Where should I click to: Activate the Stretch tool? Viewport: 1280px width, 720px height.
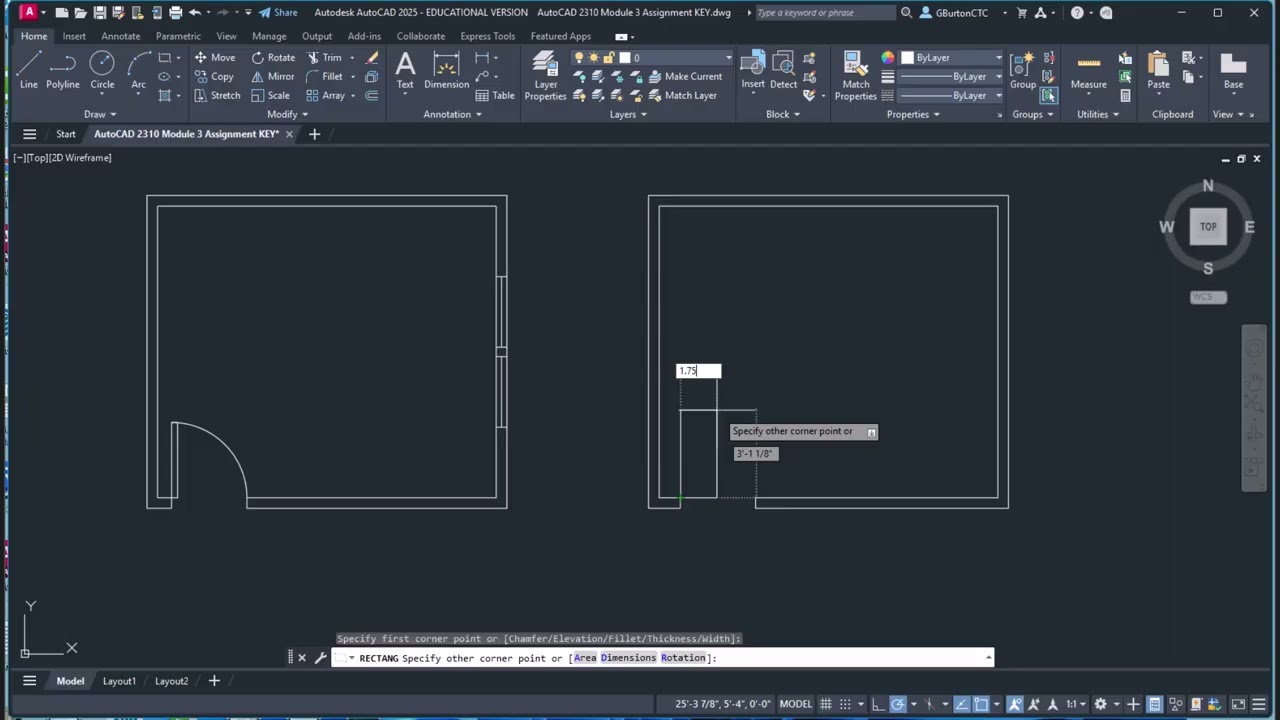click(217, 95)
